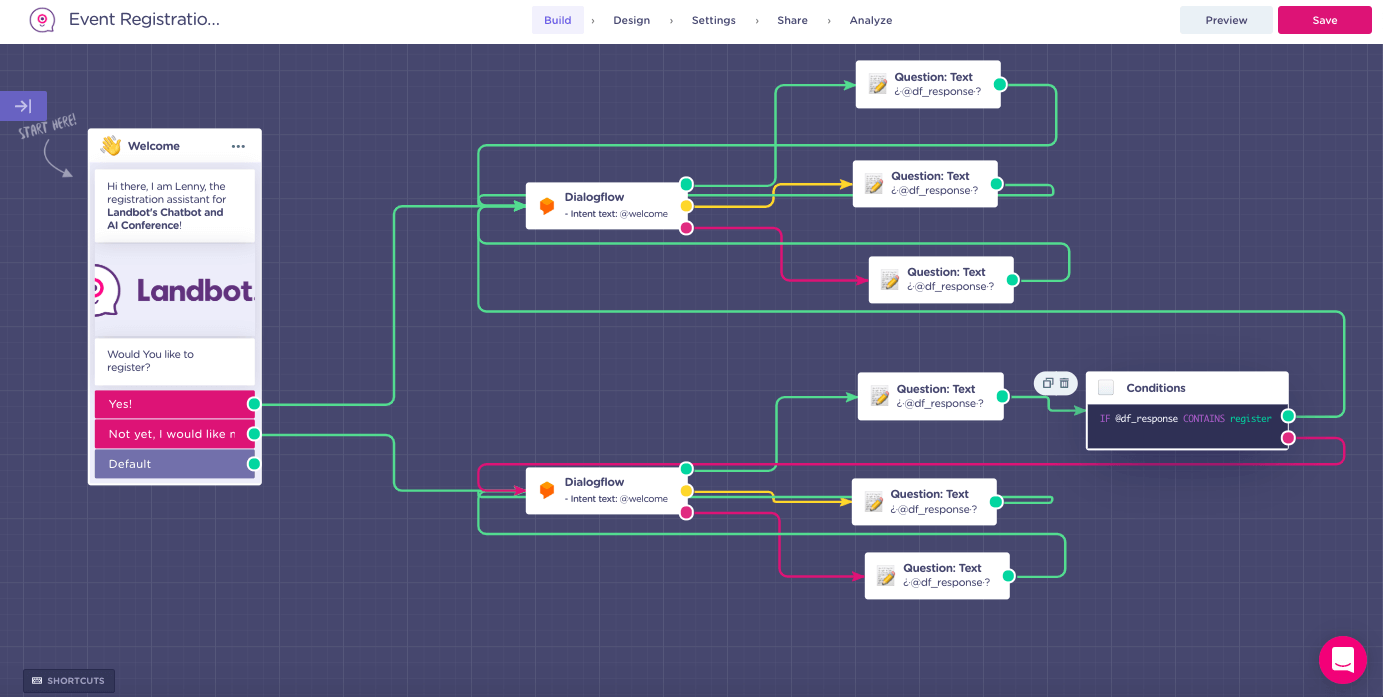The width and height of the screenshot is (1383, 697).
Task: Click the Preview button
Action: [1226, 20]
